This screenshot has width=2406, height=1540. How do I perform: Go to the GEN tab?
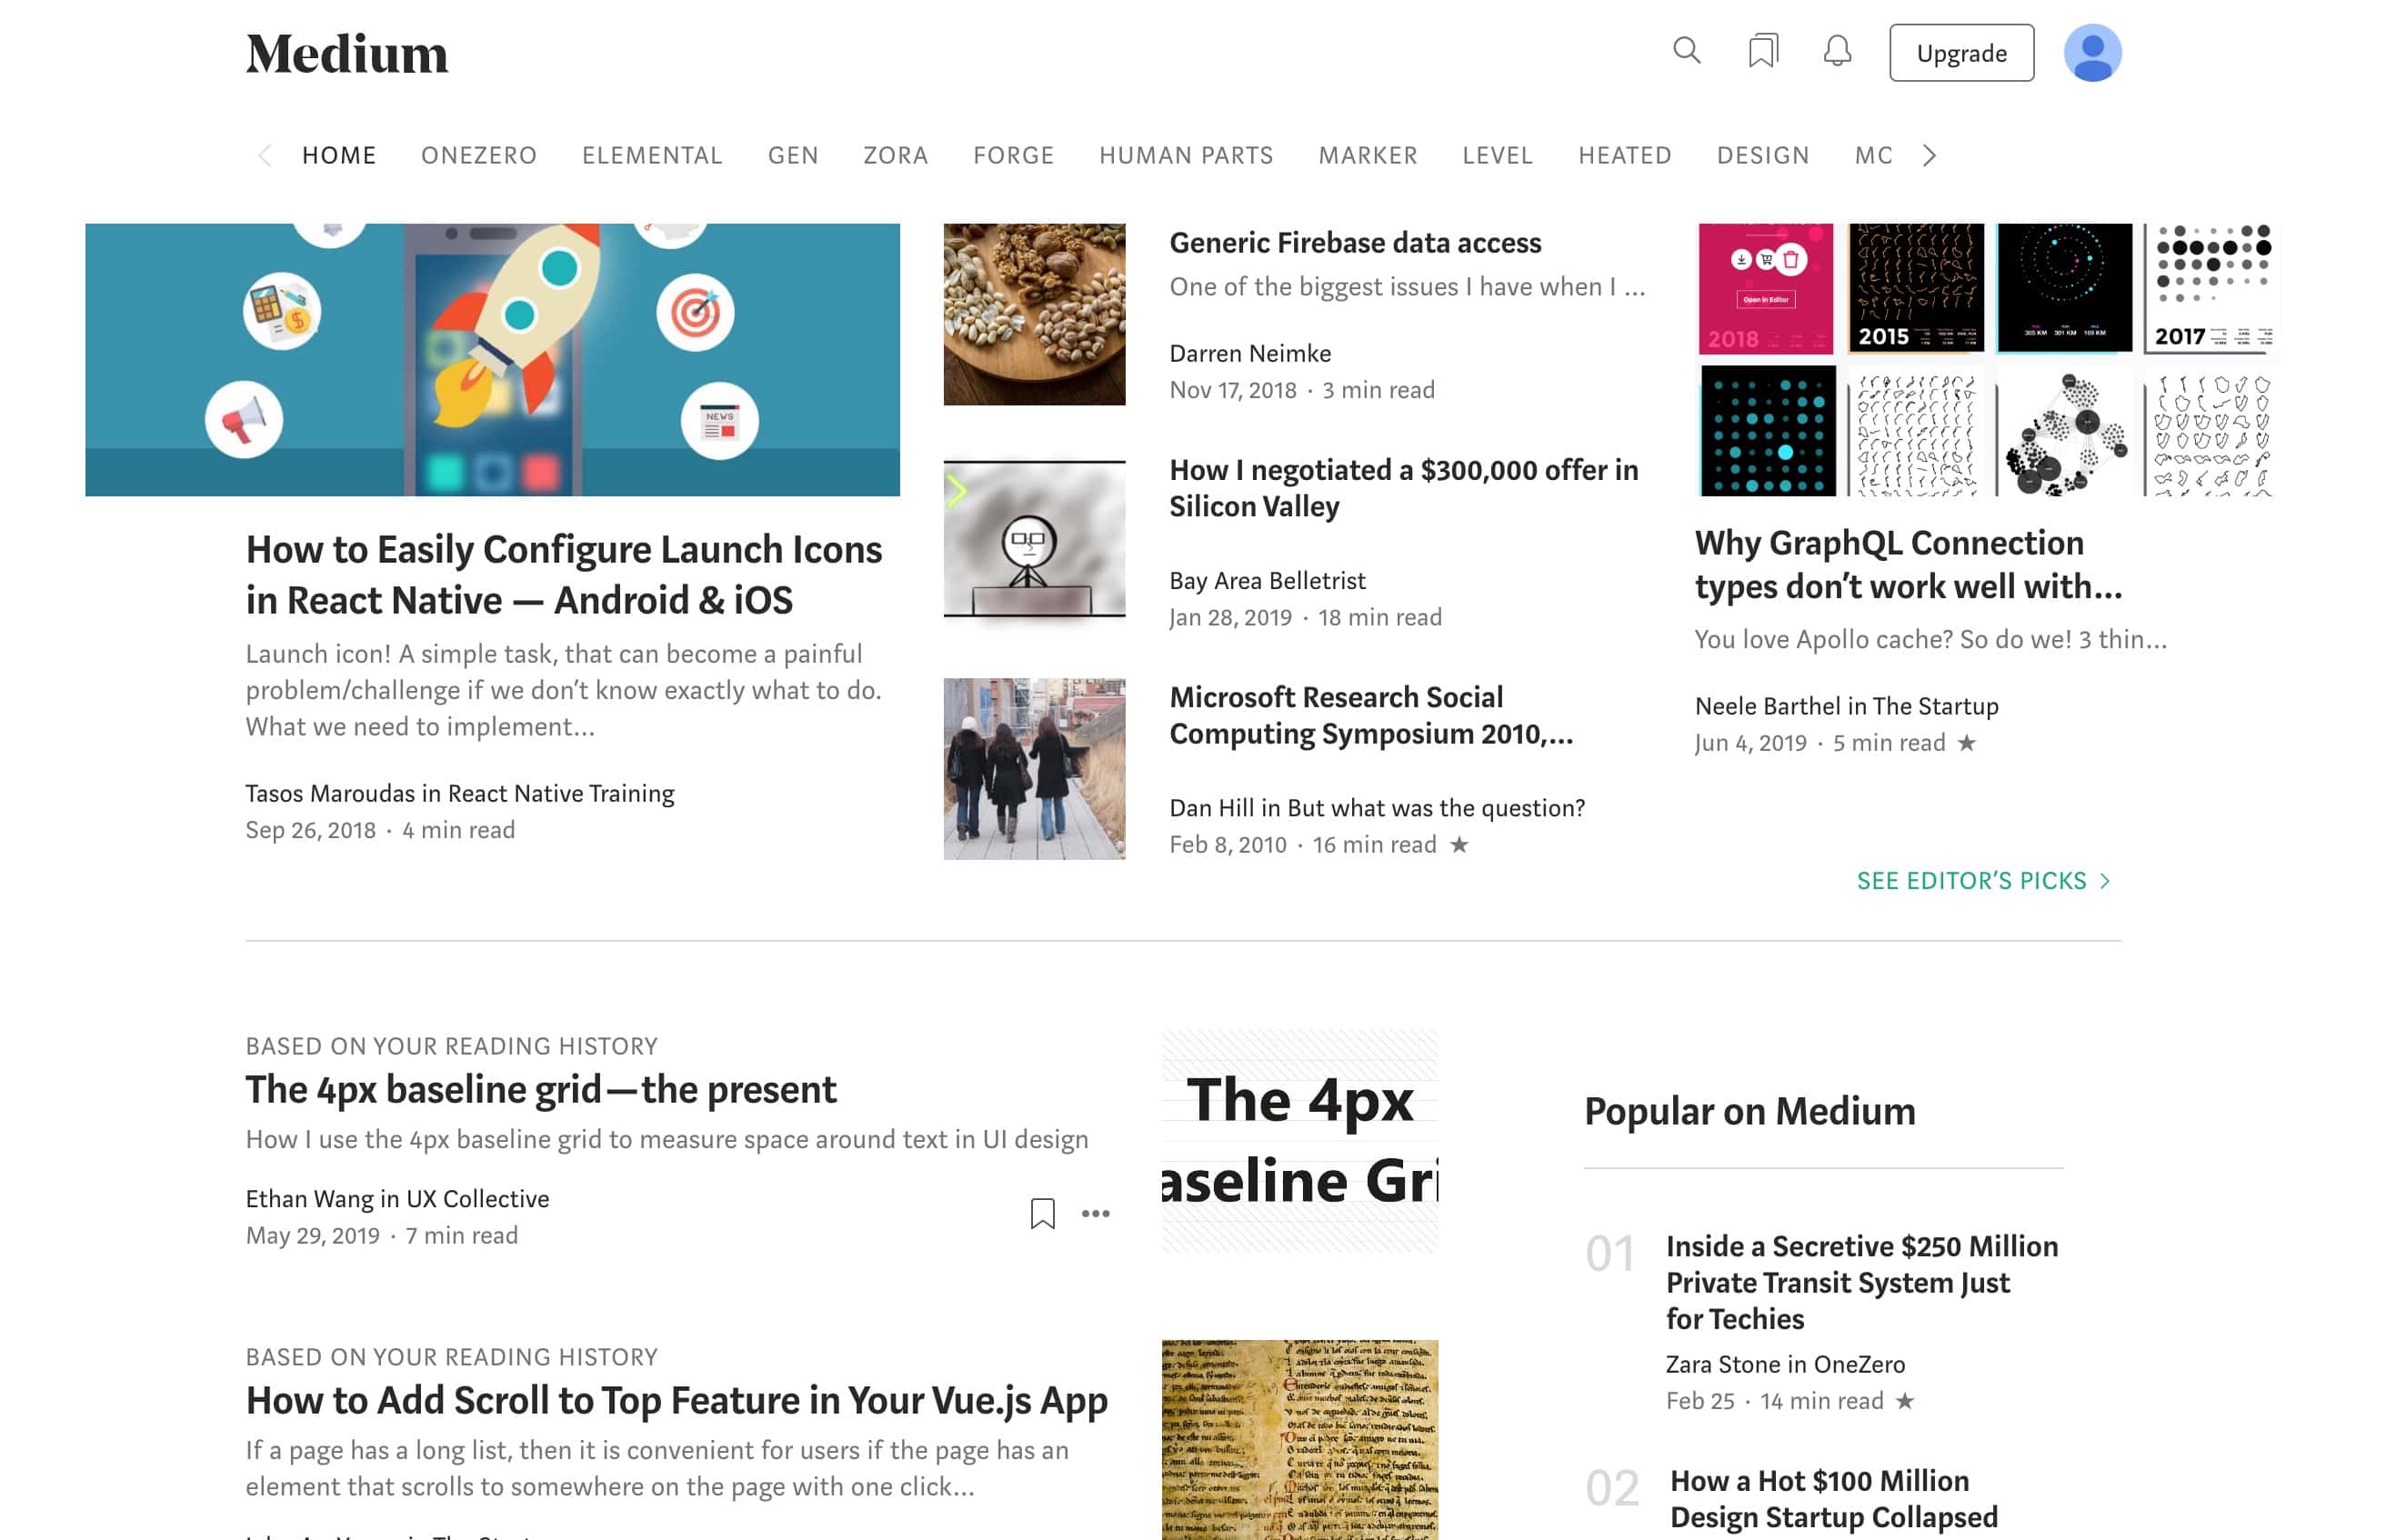(x=793, y=155)
